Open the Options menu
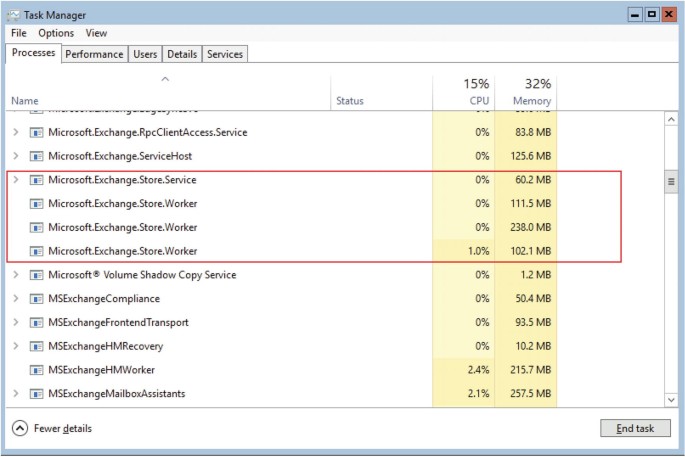 [x=56, y=33]
